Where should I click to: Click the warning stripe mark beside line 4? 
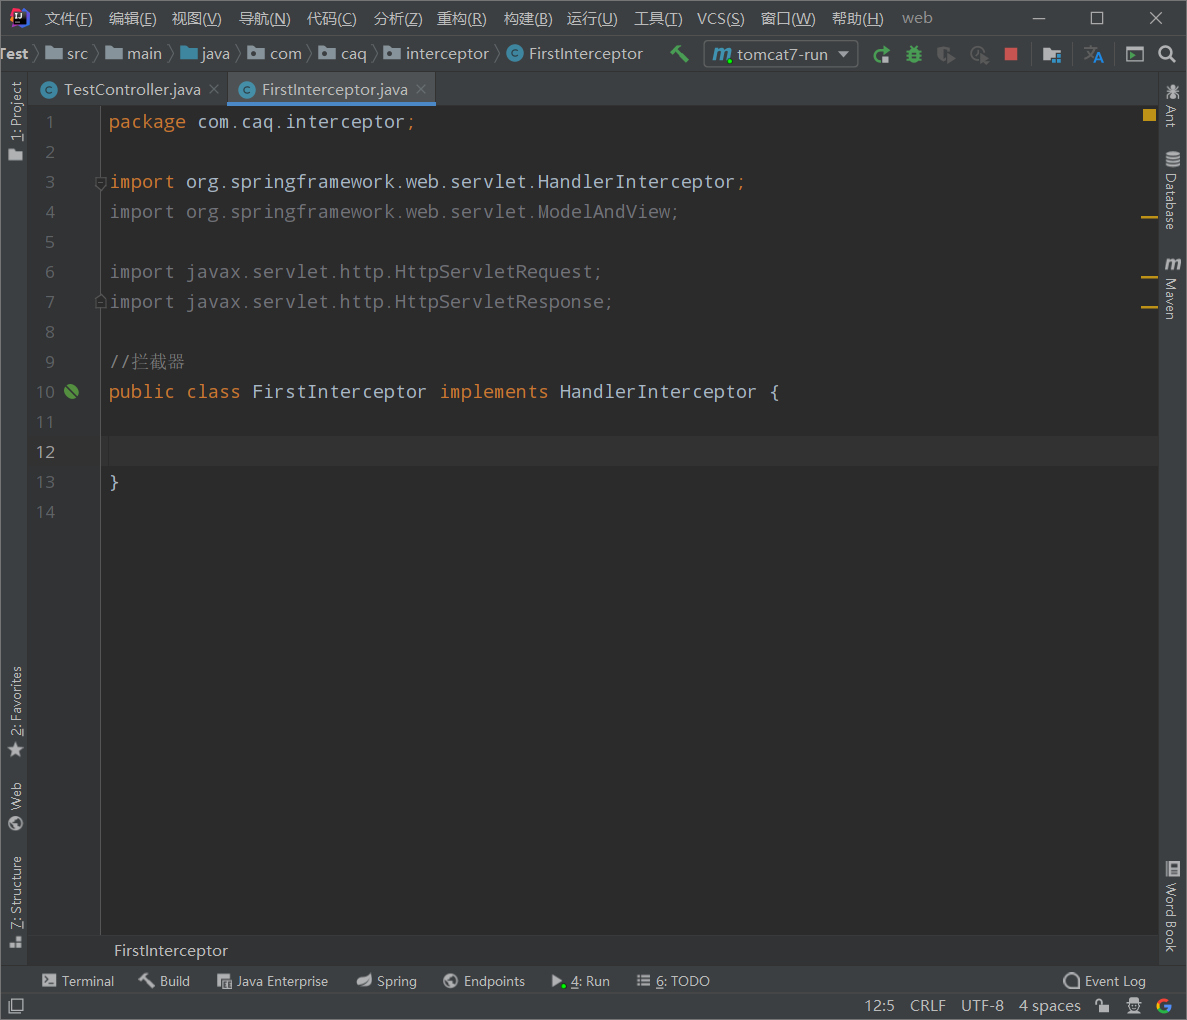[x=1149, y=217]
